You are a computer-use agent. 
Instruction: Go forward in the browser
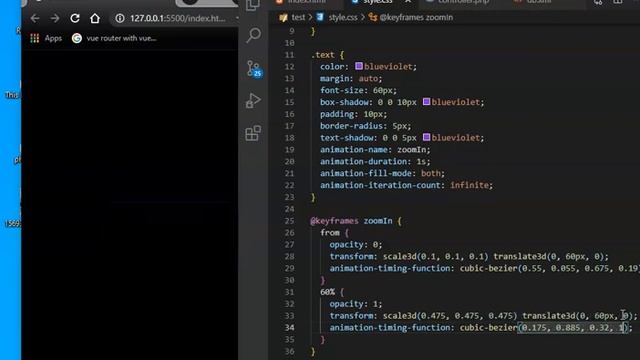(55, 18)
